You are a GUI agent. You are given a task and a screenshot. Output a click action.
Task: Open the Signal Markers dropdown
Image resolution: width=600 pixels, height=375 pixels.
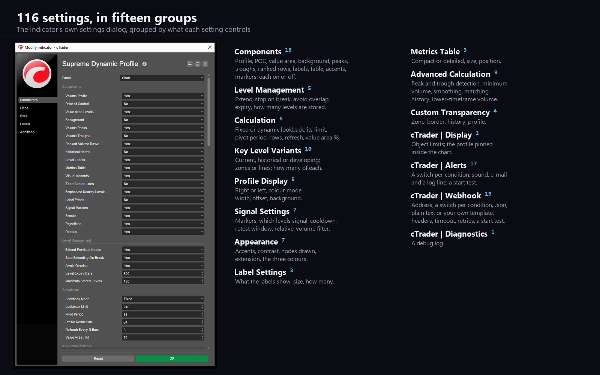(163, 208)
